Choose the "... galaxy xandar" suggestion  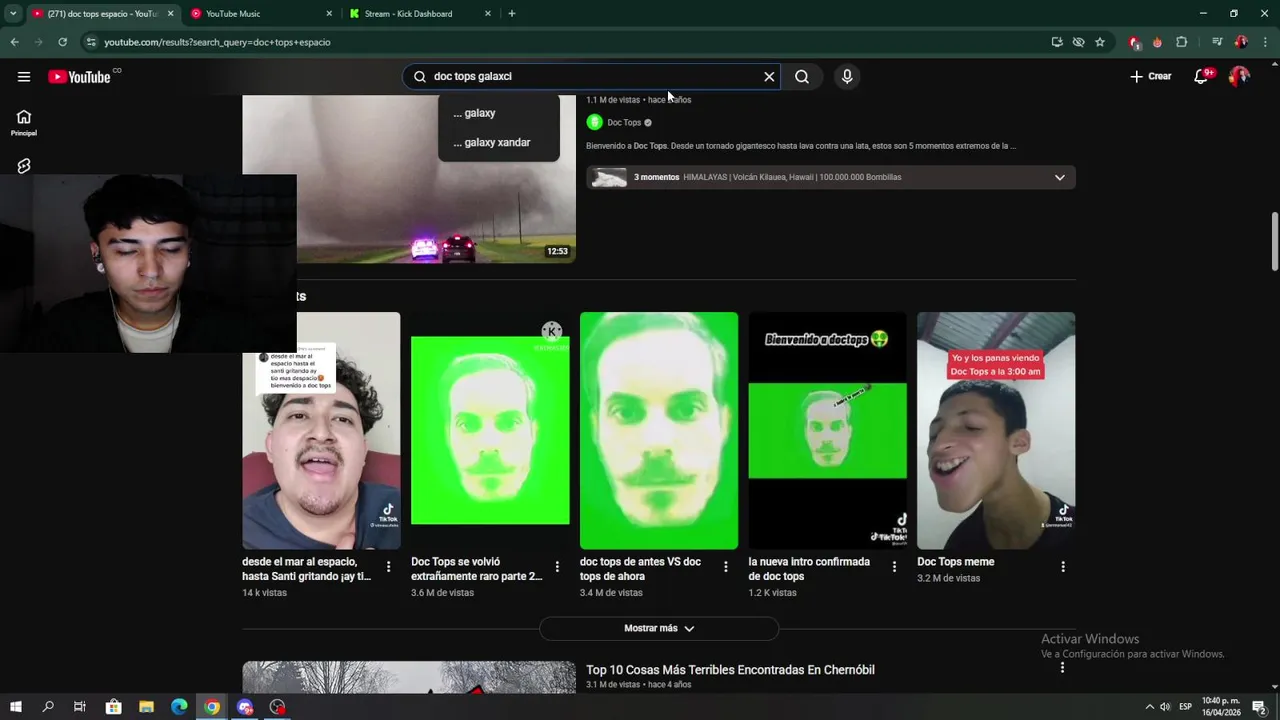pos(499,143)
